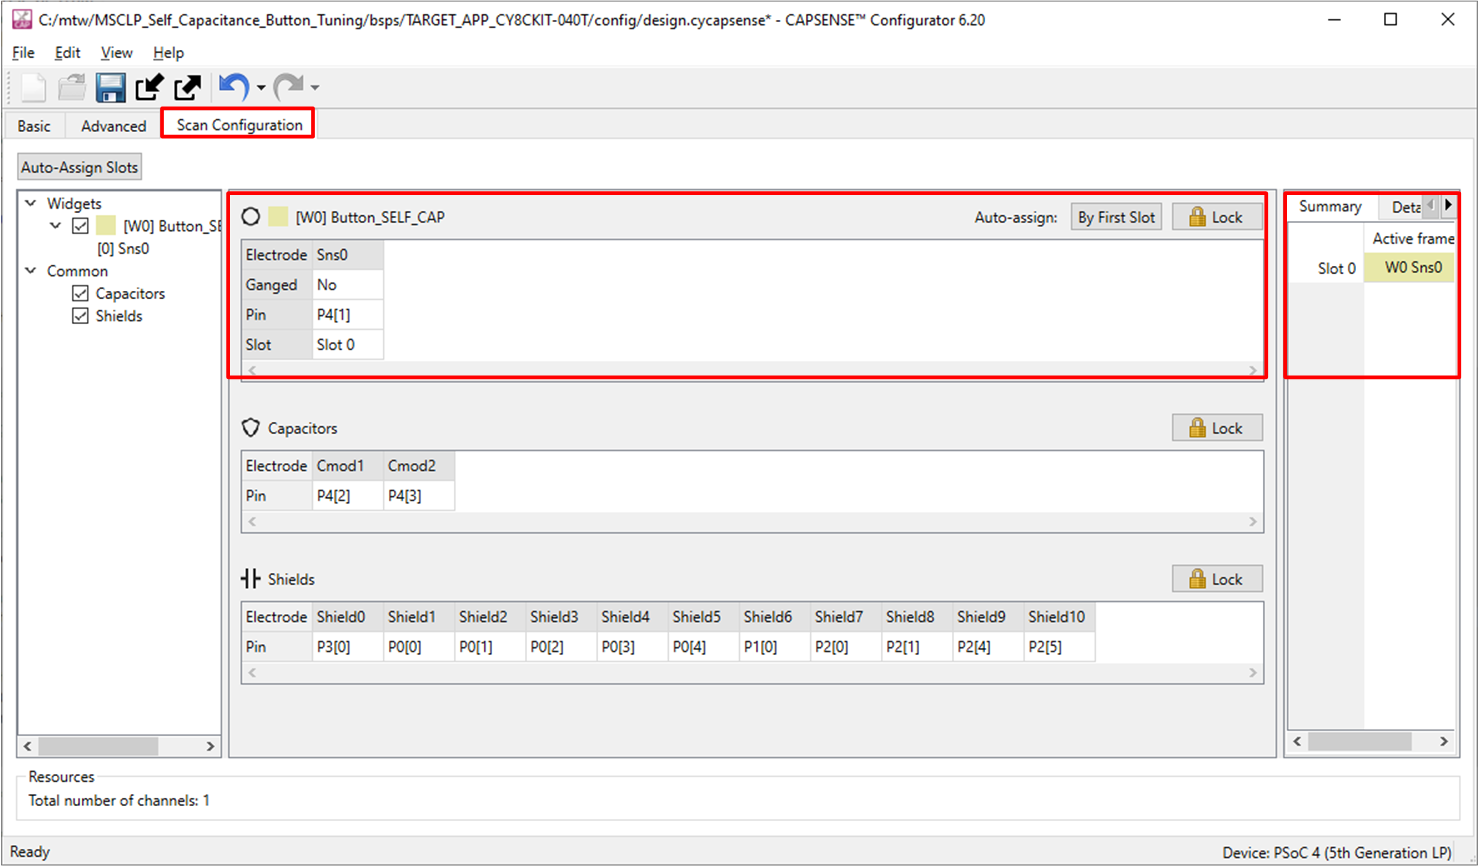Switch to the Basic tab

click(x=34, y=126)
